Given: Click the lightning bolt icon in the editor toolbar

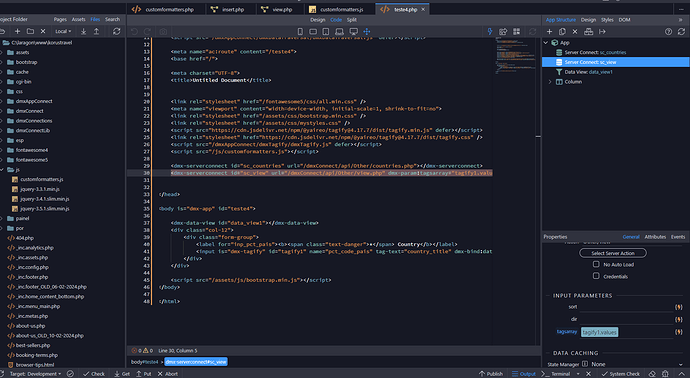Looking at the screenshot, I should (x=490, y=31).
